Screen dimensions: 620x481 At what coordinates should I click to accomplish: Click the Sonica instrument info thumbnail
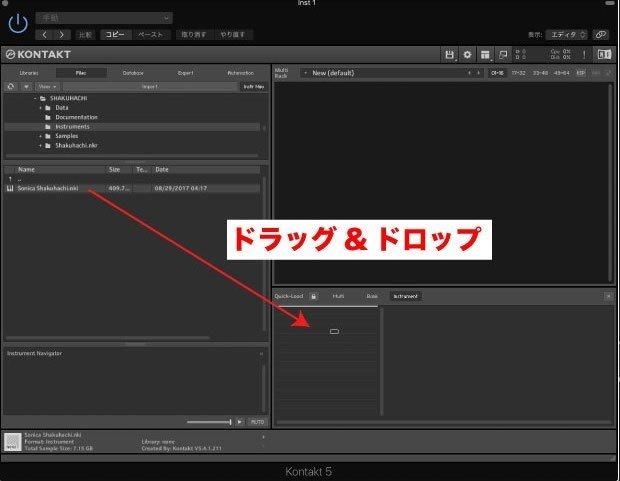click(x=13, y=442)
